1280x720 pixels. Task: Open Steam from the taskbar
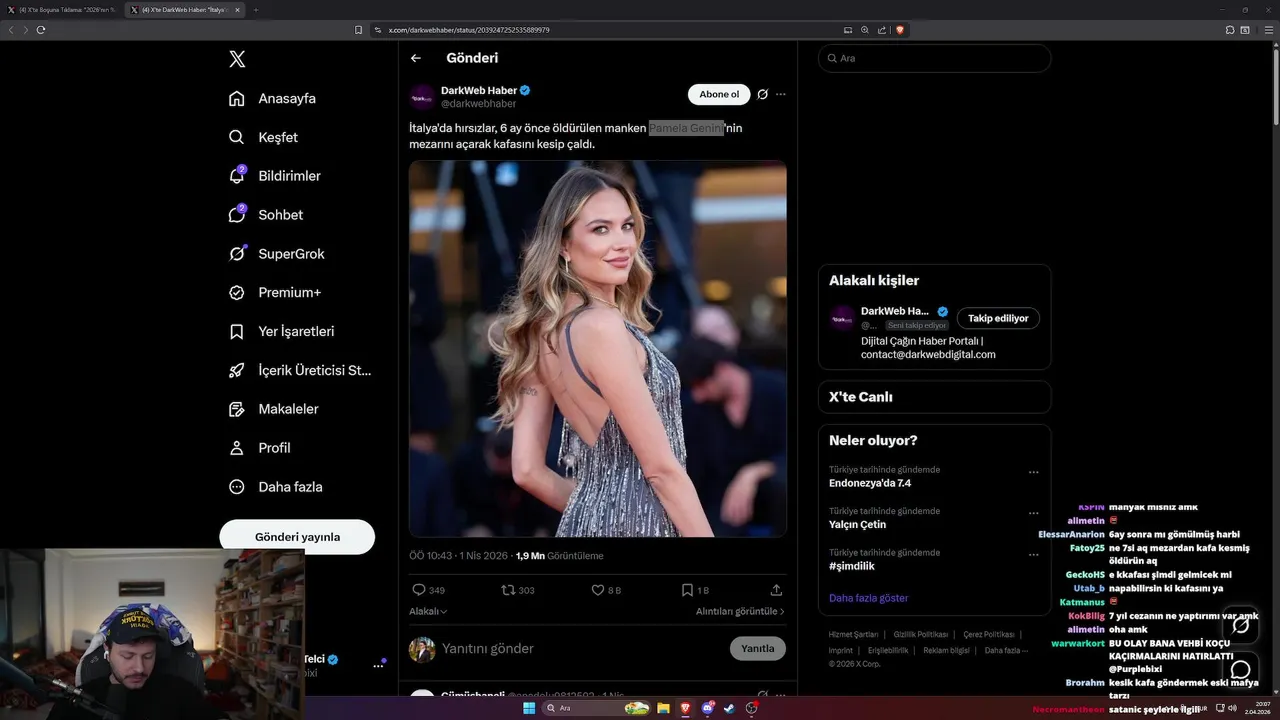pos(729,708)
